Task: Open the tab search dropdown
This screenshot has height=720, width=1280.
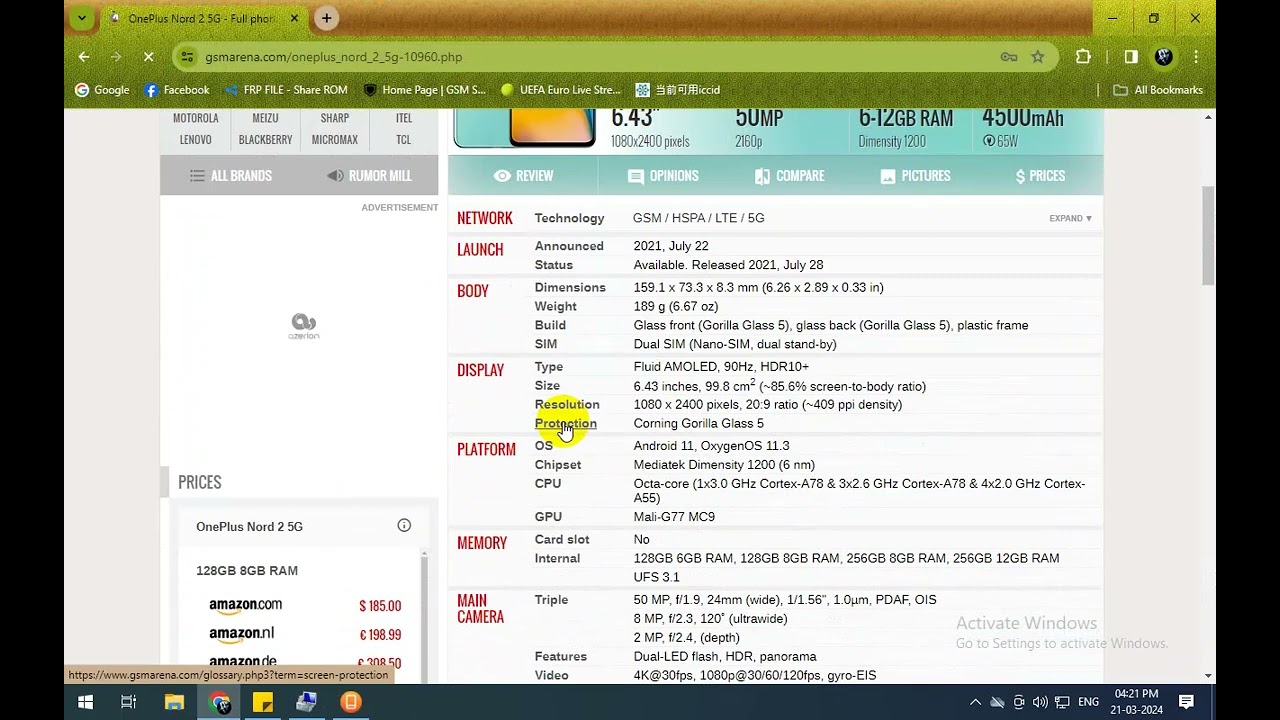Action: click(82, 18)
